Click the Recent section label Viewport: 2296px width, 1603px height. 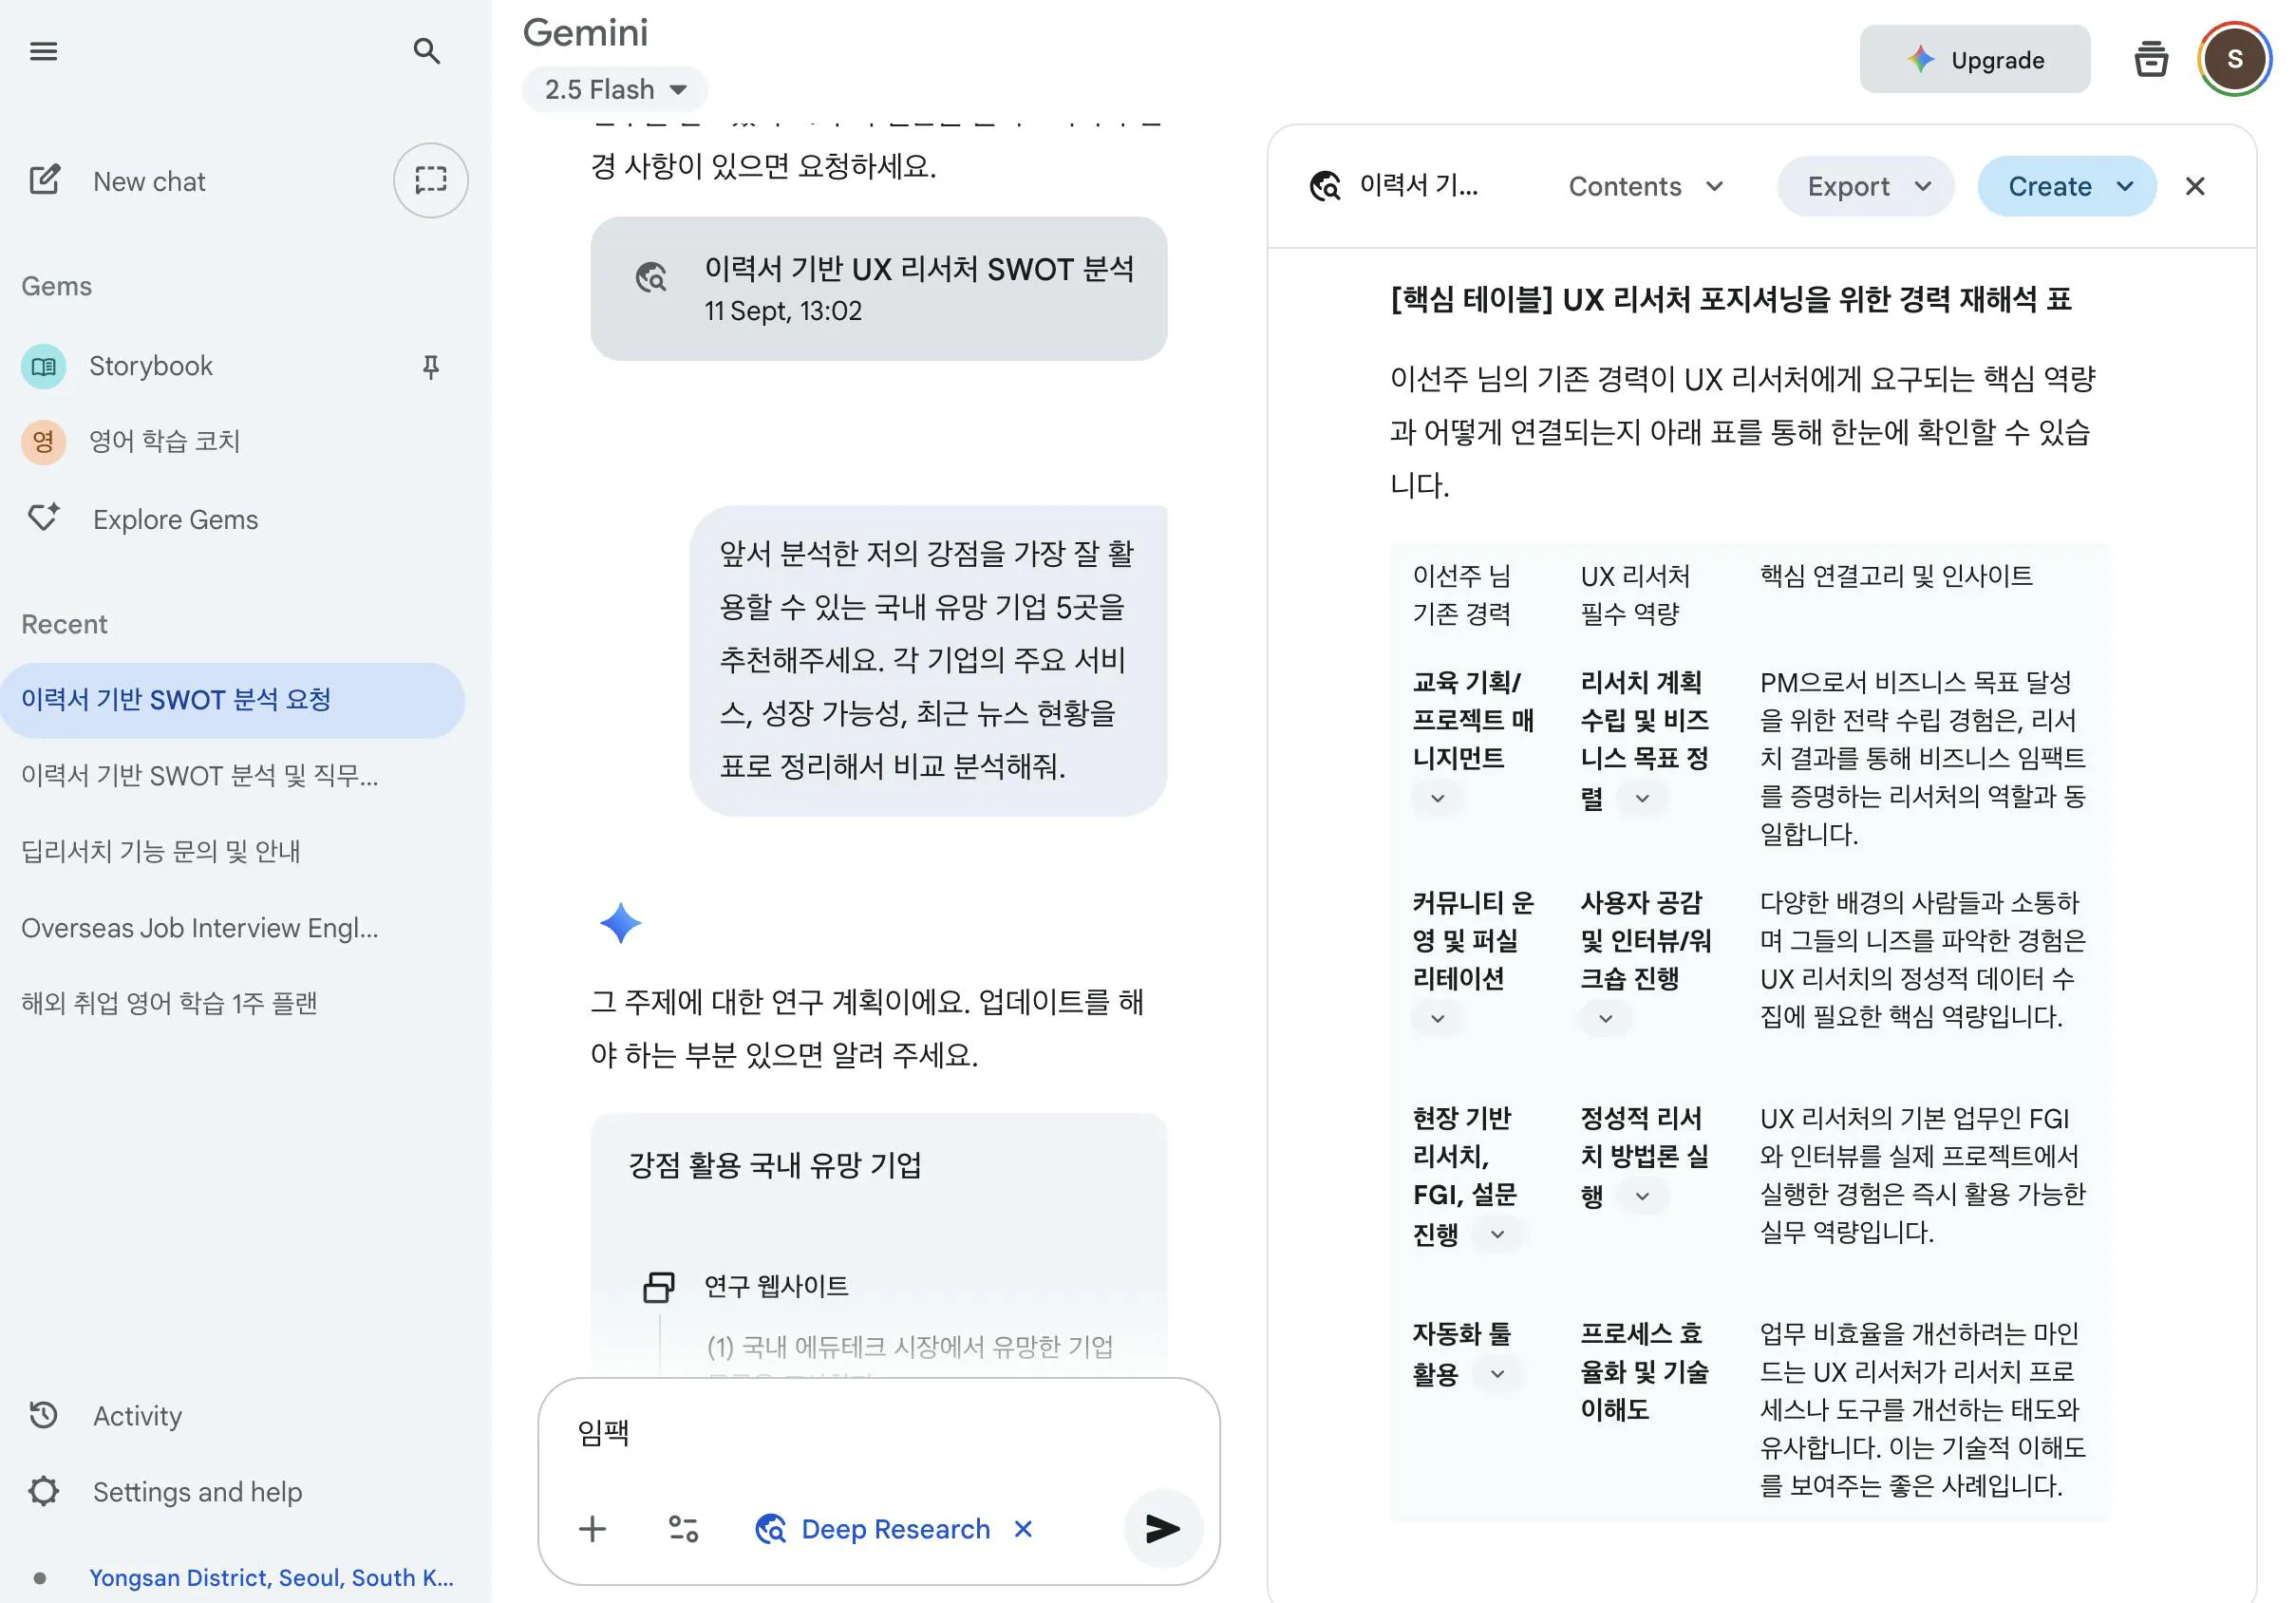[x=64, y=624]
